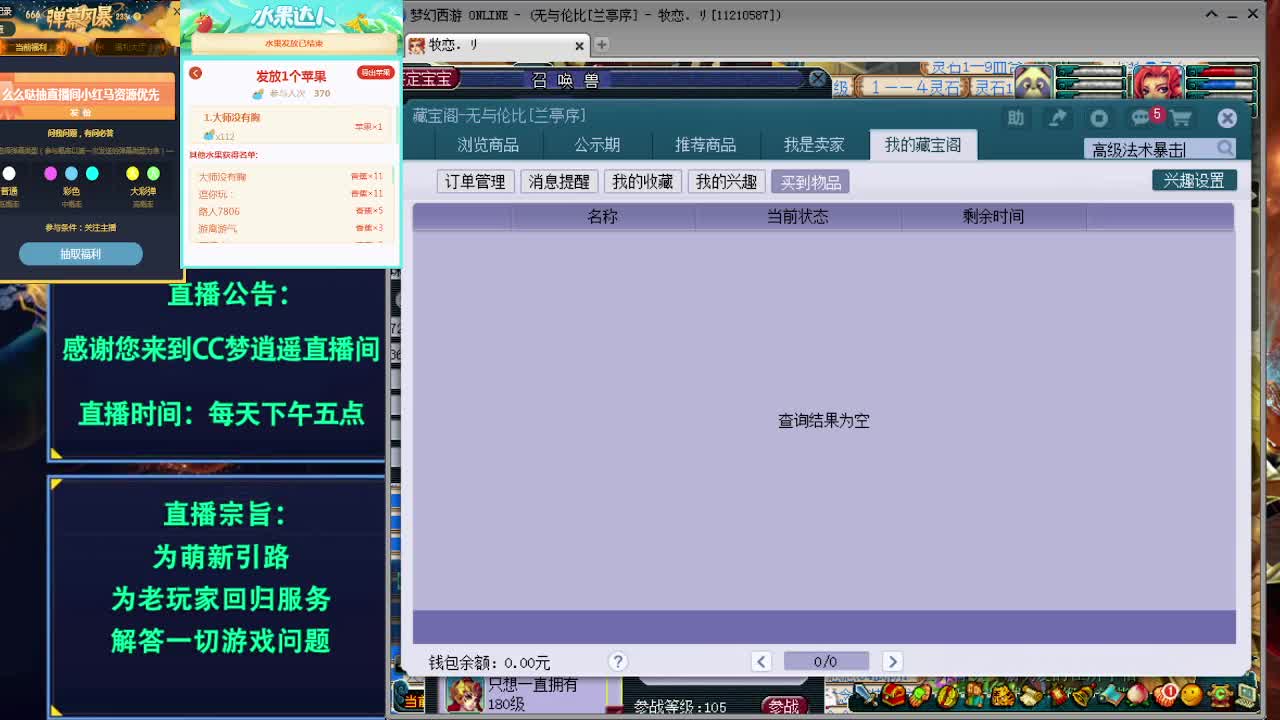Image resolution: width=1280 pixels, height=720 pixels.
Task: Click the peach icon in game bar
Action: tap(1137, 694)
